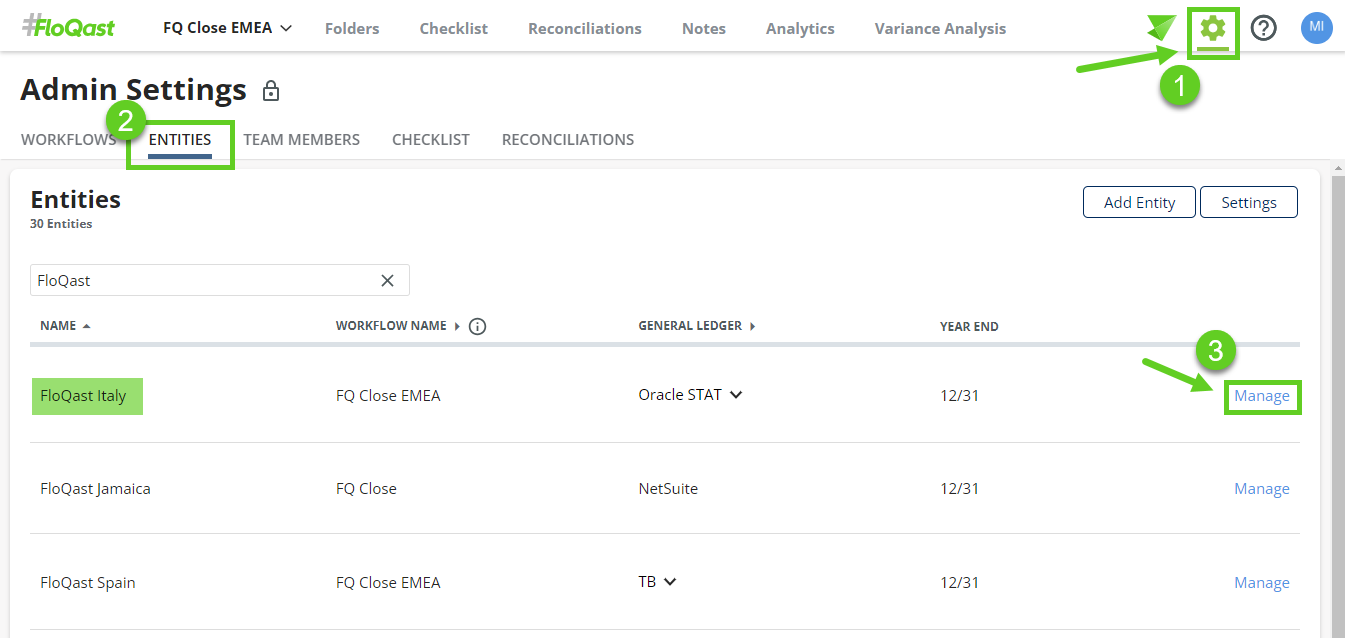The height and width of the screenshot is (638, 1345).
Task: Click FQ Close workflow in Jamaica row
Action: point(366,489)
